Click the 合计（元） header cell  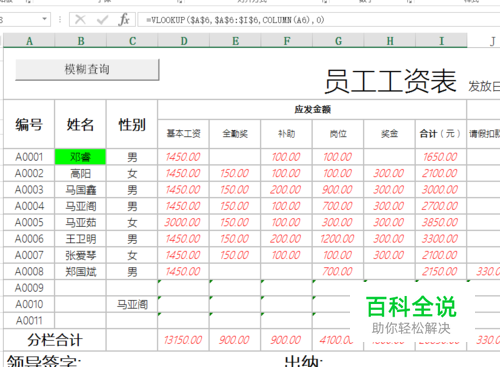point(441,134)
